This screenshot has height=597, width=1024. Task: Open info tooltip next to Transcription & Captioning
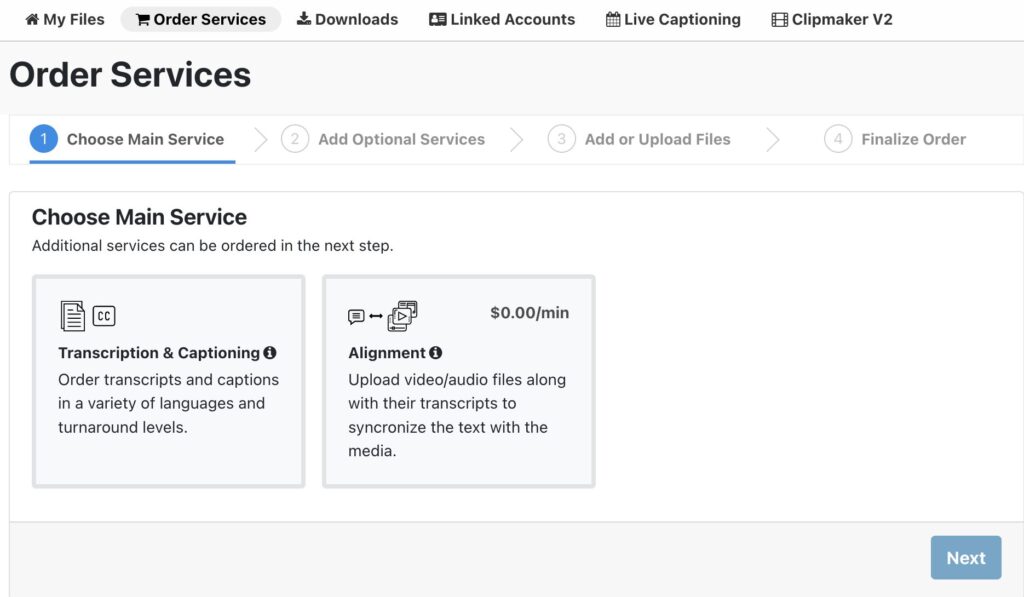point(270,353)
